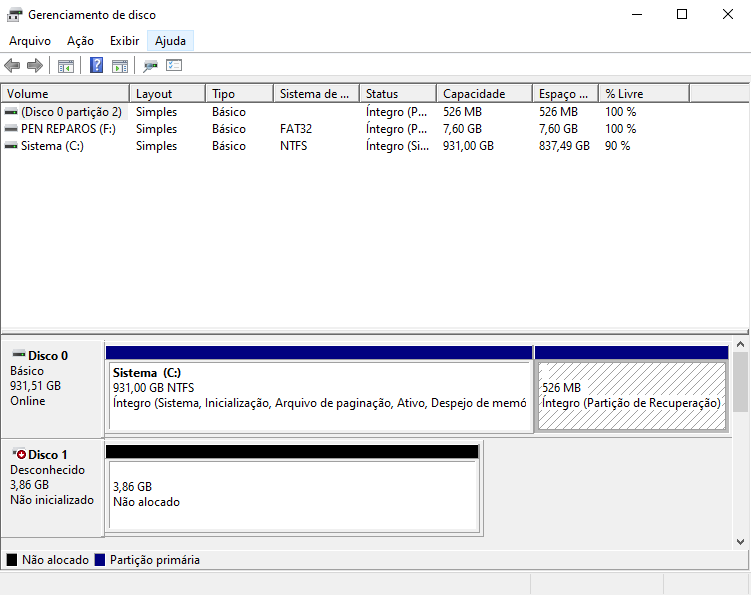Sort by the % Livre column header
Image resolution: width=751 pixels, height=595 pixels.
[x=644, y=93]
